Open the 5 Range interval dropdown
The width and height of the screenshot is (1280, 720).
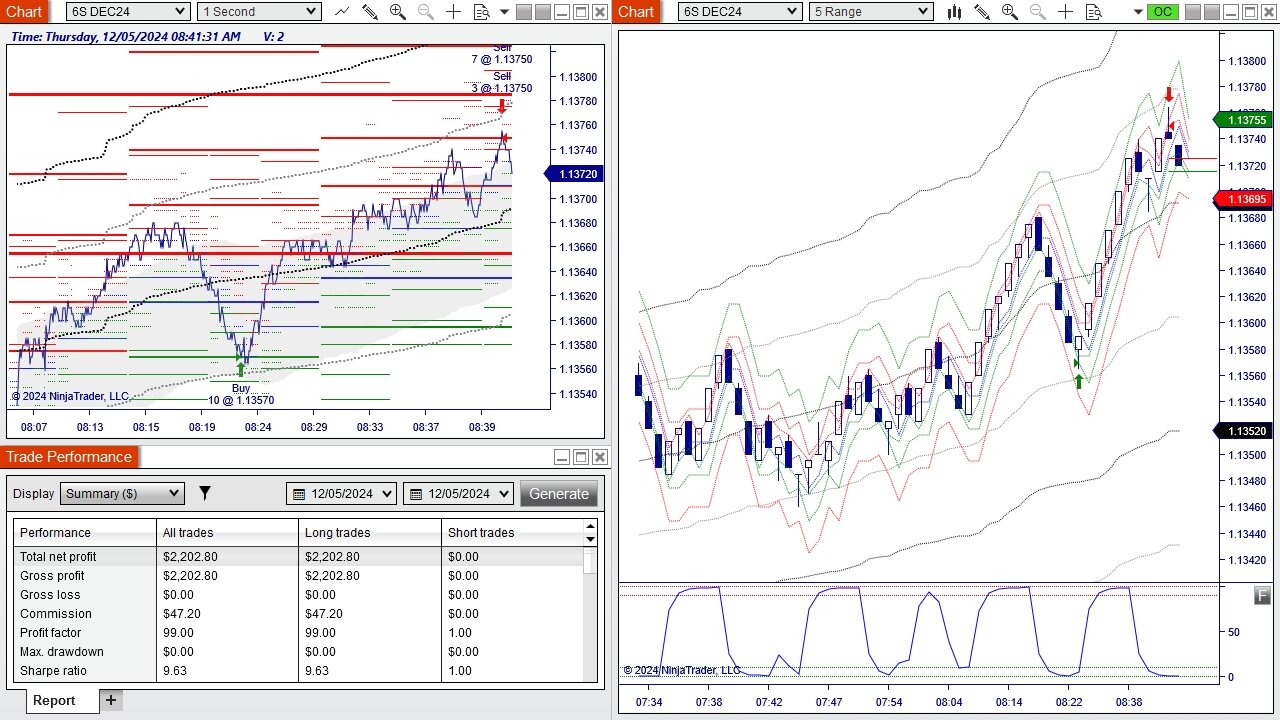(871, 11)
